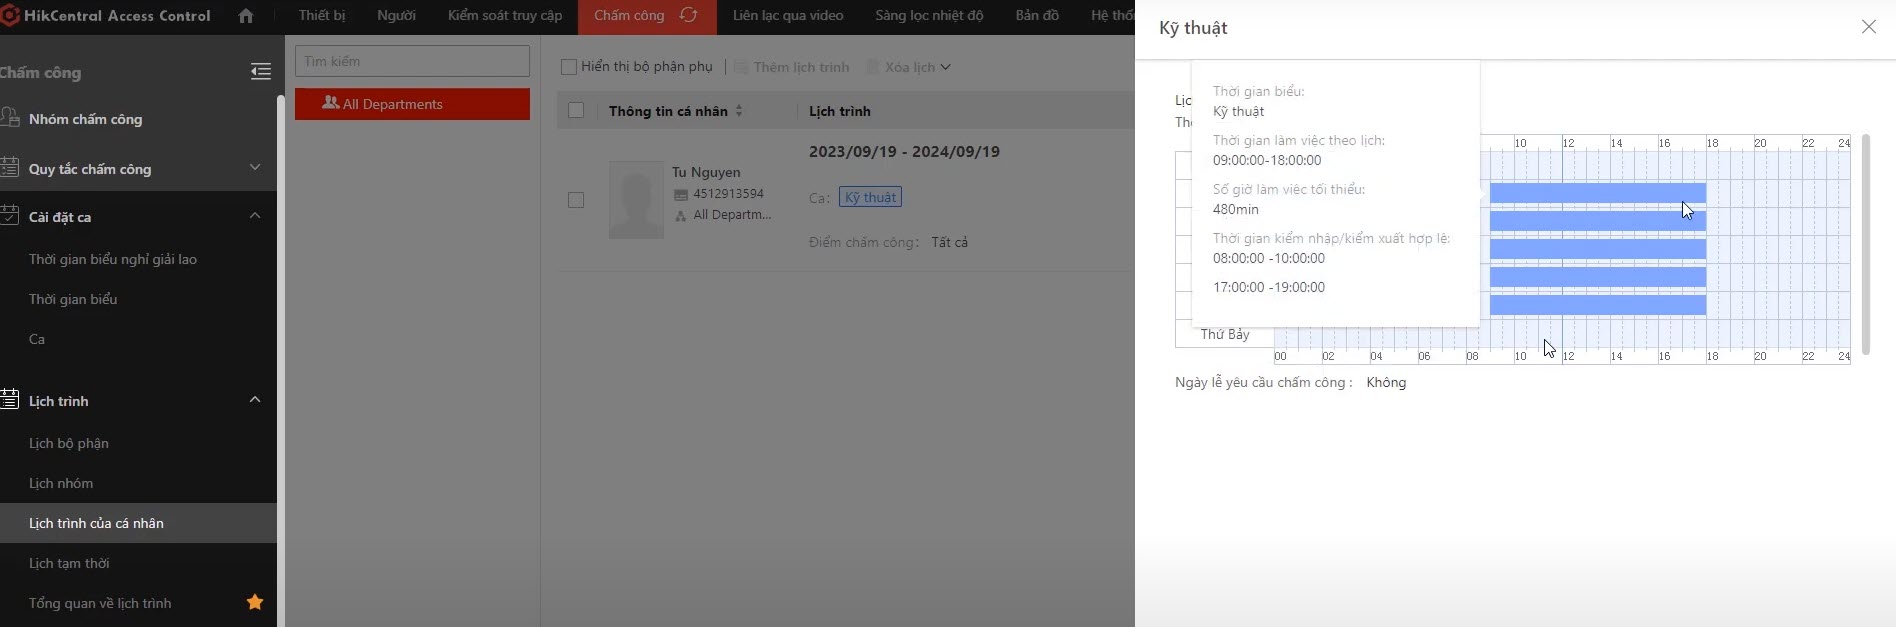Close the Kỹ thuật panel
1896x627 pixels.
click(1868, 27)
